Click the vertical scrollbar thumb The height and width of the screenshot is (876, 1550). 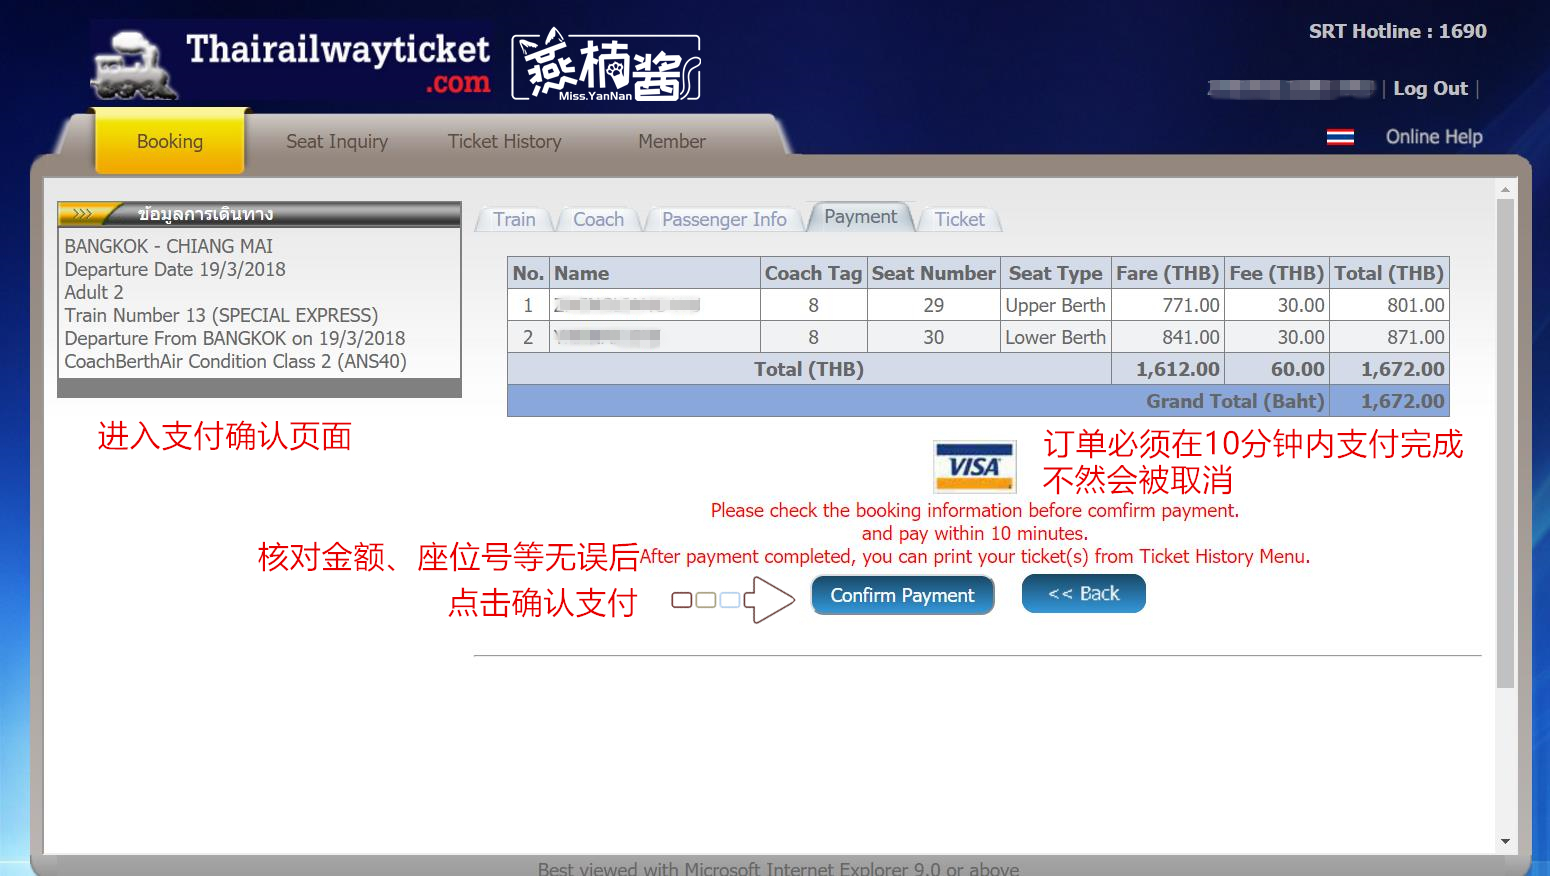1505,443
